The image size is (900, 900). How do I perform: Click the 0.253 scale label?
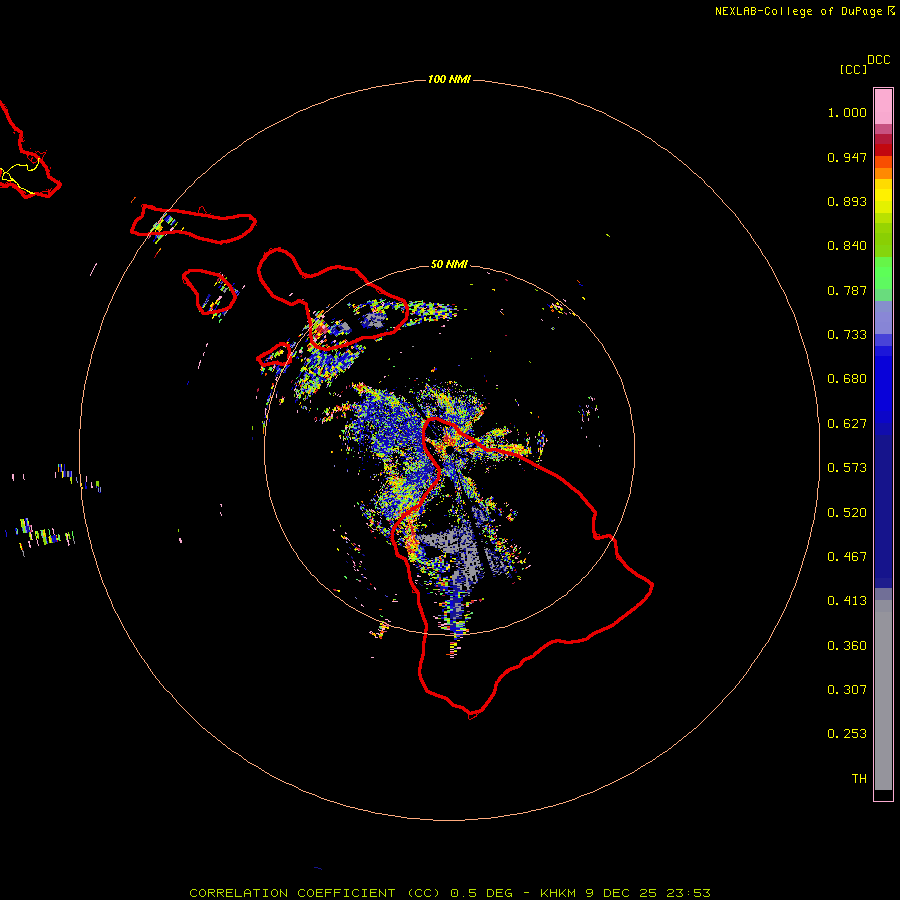coord(847,734)
